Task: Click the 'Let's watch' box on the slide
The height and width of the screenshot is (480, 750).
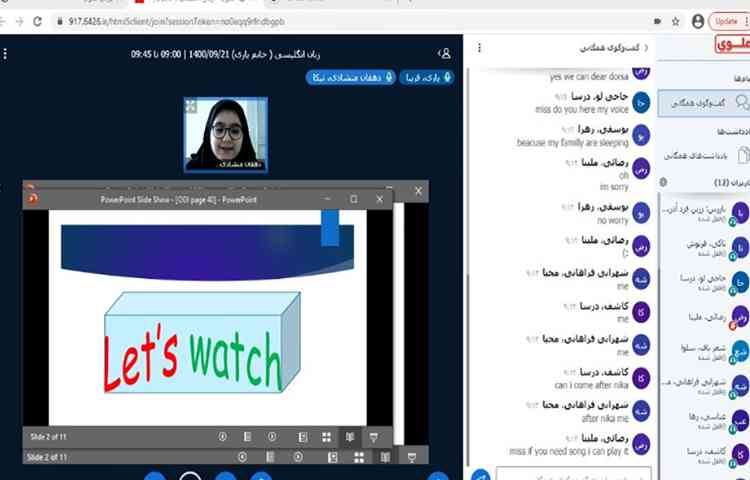Action: [202, 342]
